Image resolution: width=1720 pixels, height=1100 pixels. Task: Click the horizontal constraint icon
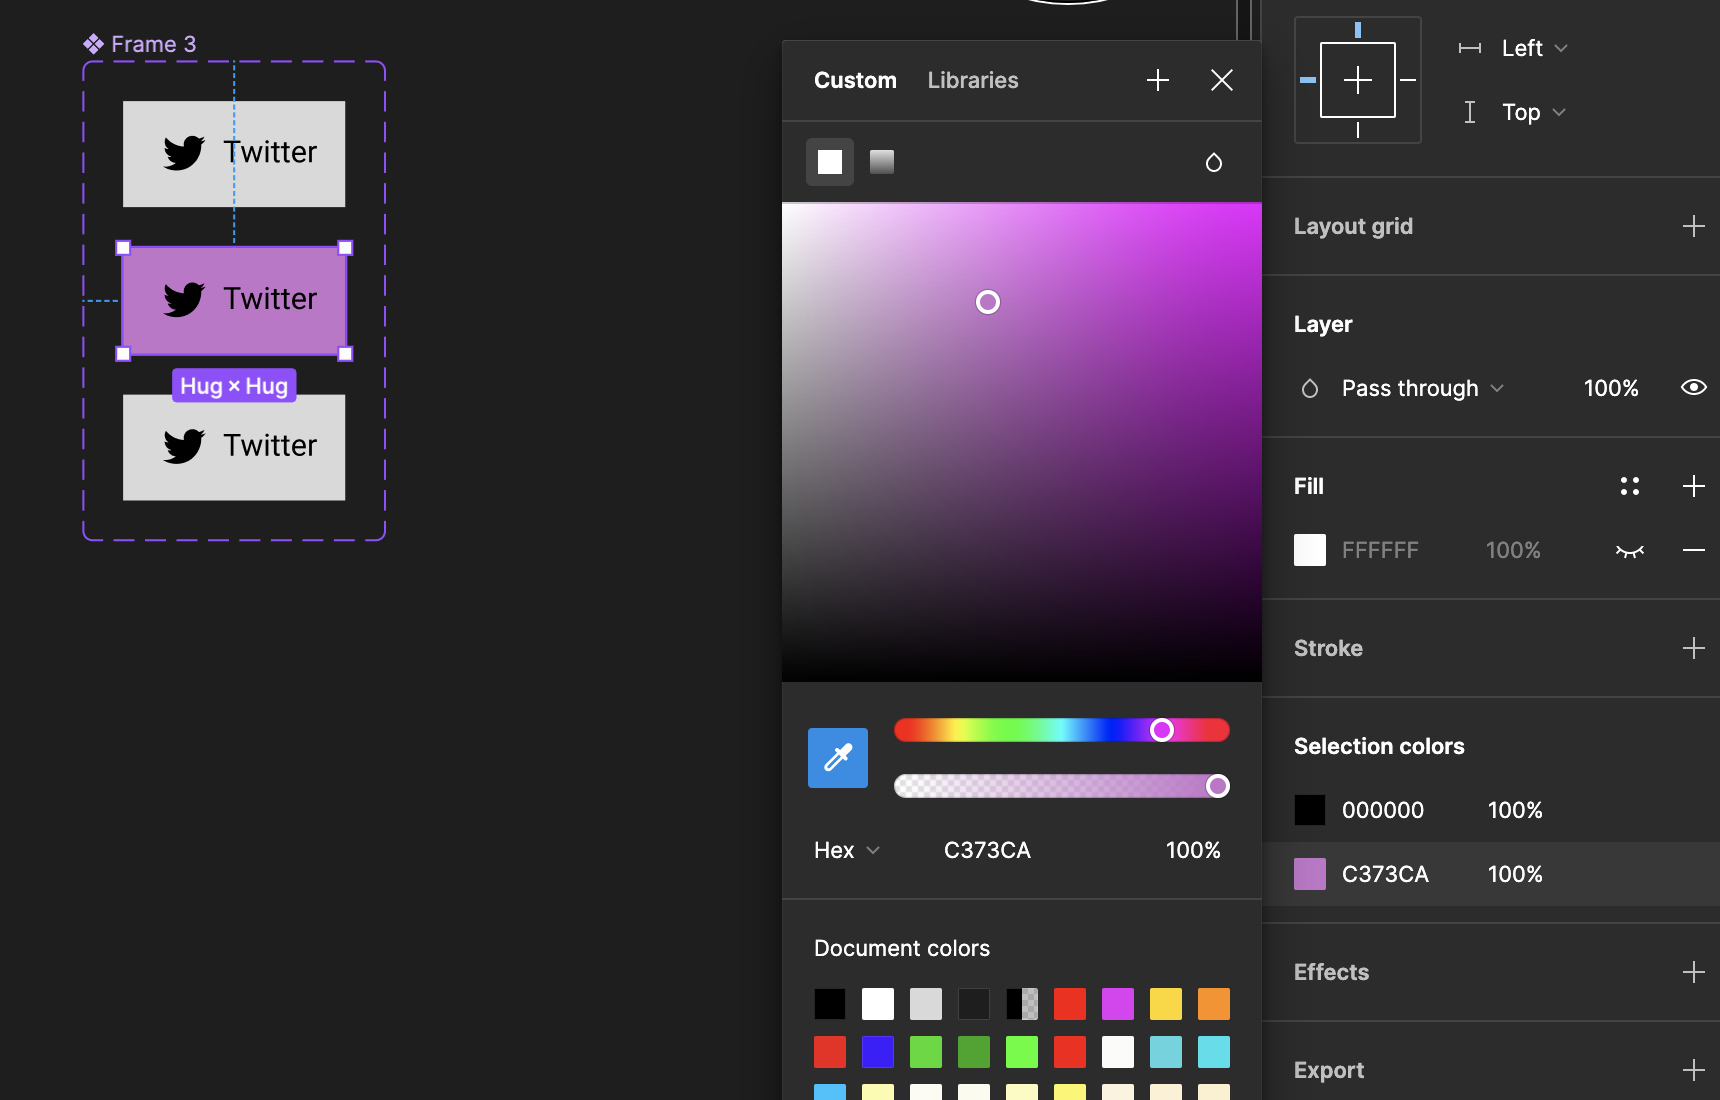1470,48
